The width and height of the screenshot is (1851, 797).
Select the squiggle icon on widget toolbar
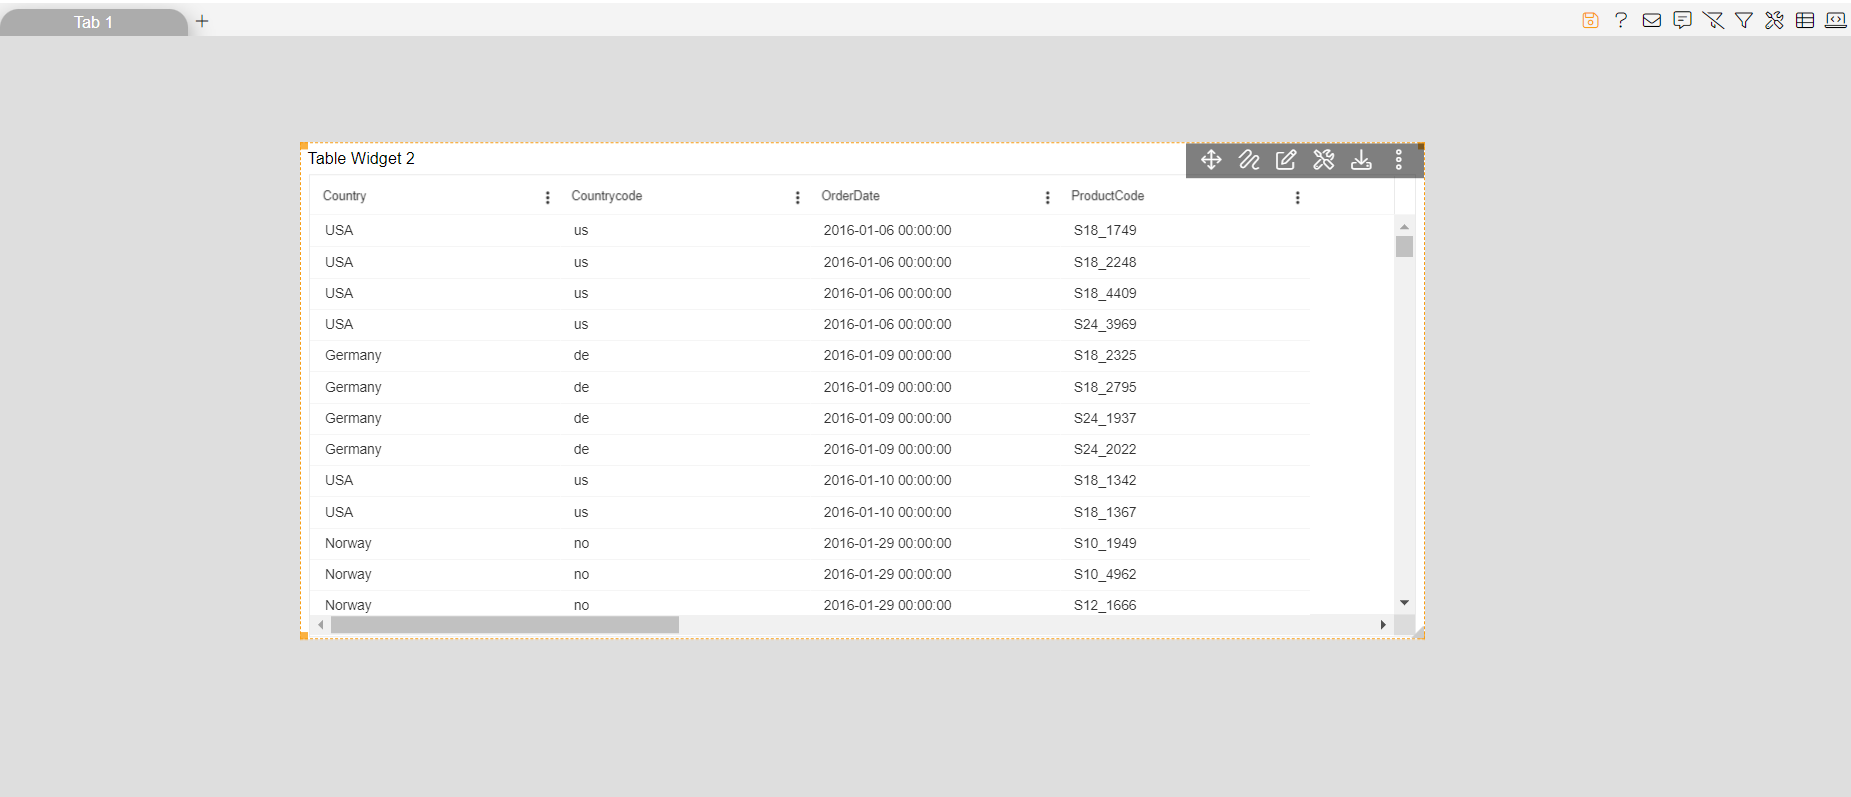point(1249,160)
